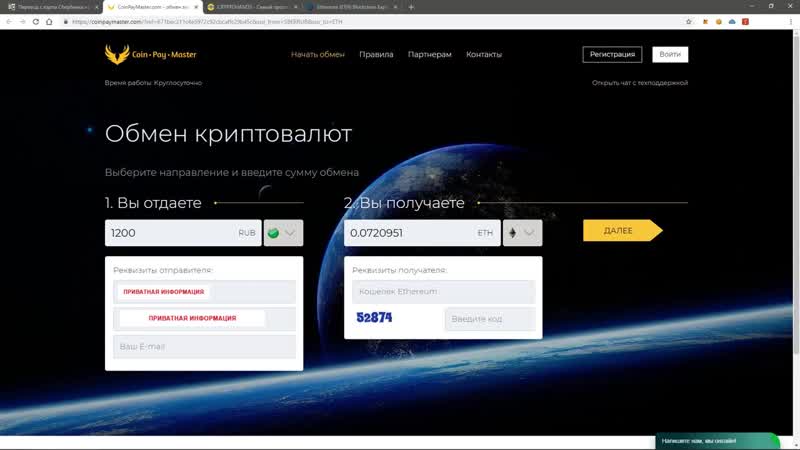
Task: Click the address bar URL
Action: point(207,22)
